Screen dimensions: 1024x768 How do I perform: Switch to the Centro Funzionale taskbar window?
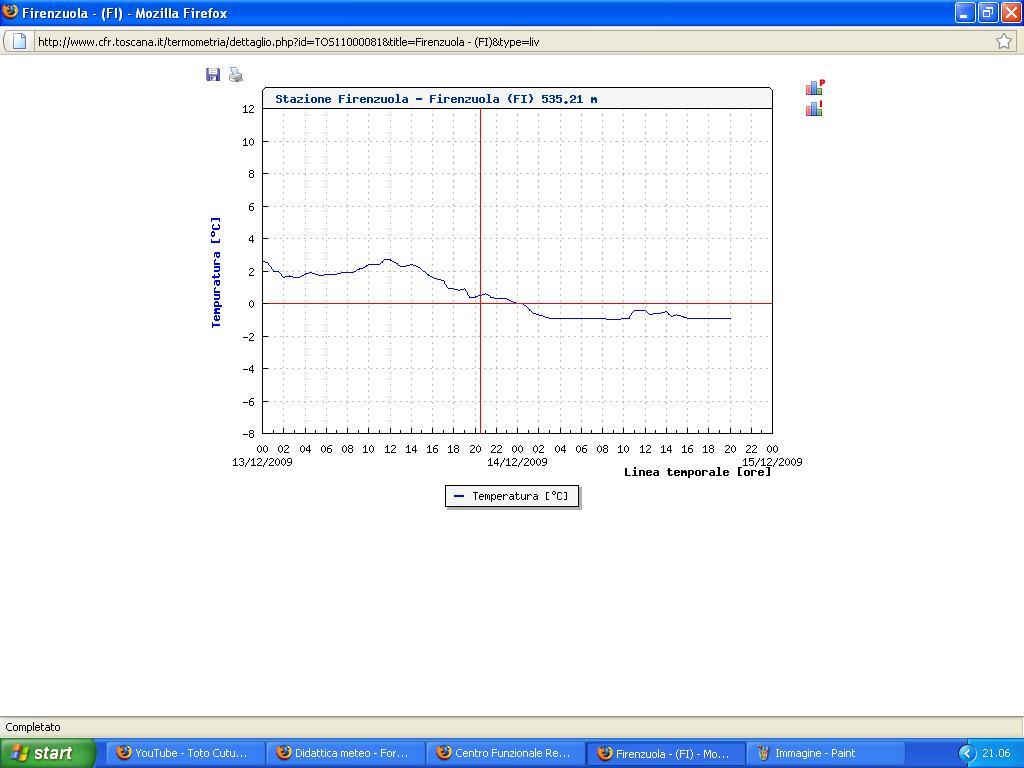pyautogui.click(x=505, y=753)
